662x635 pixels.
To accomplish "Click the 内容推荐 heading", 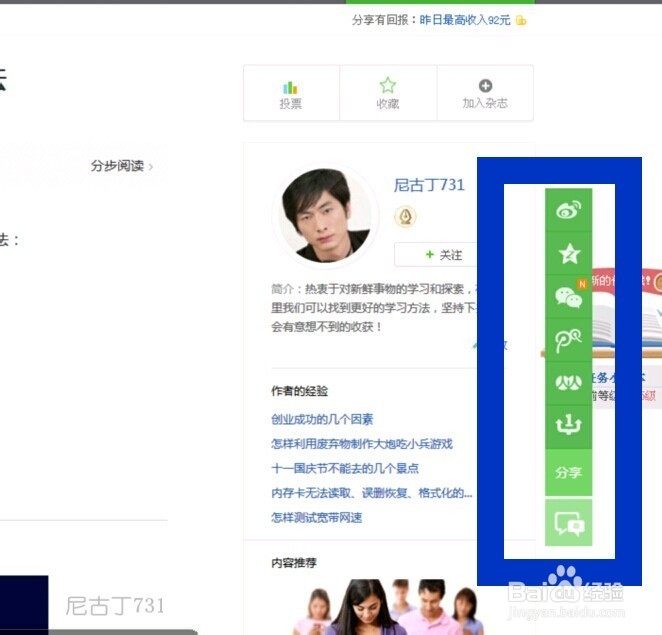I will [294, 562].
